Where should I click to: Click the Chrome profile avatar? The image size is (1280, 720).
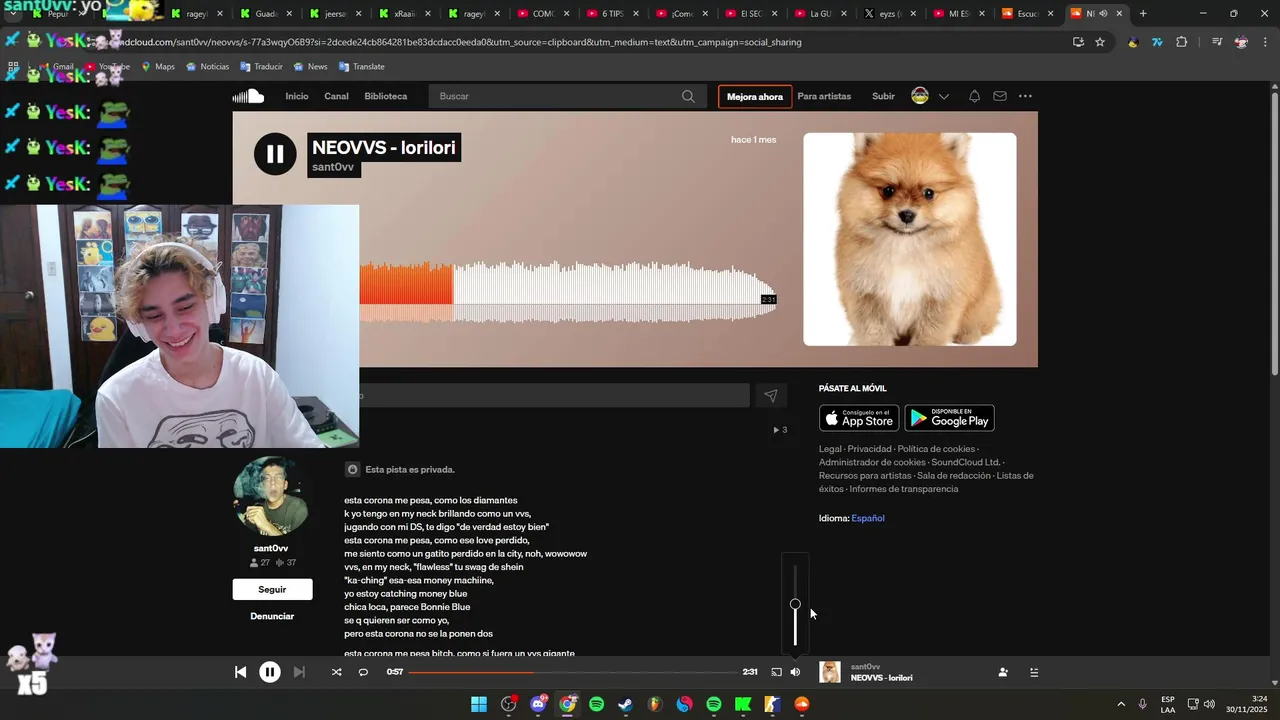1241,42
